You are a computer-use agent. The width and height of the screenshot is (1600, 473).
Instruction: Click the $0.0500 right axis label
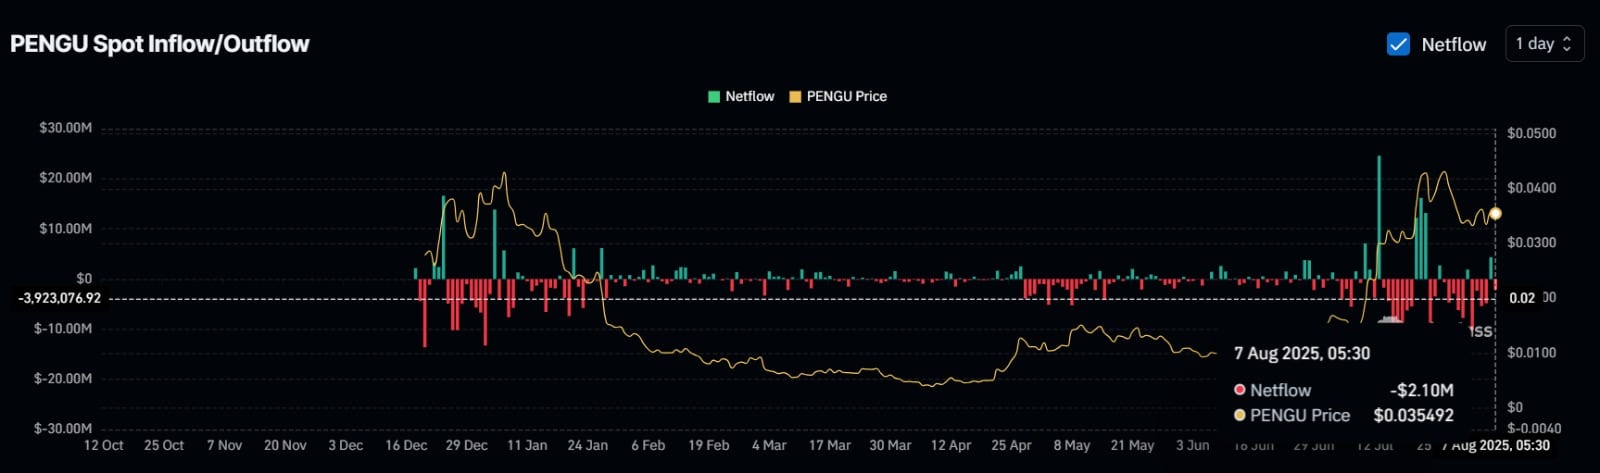click(x=1531, y=133)
